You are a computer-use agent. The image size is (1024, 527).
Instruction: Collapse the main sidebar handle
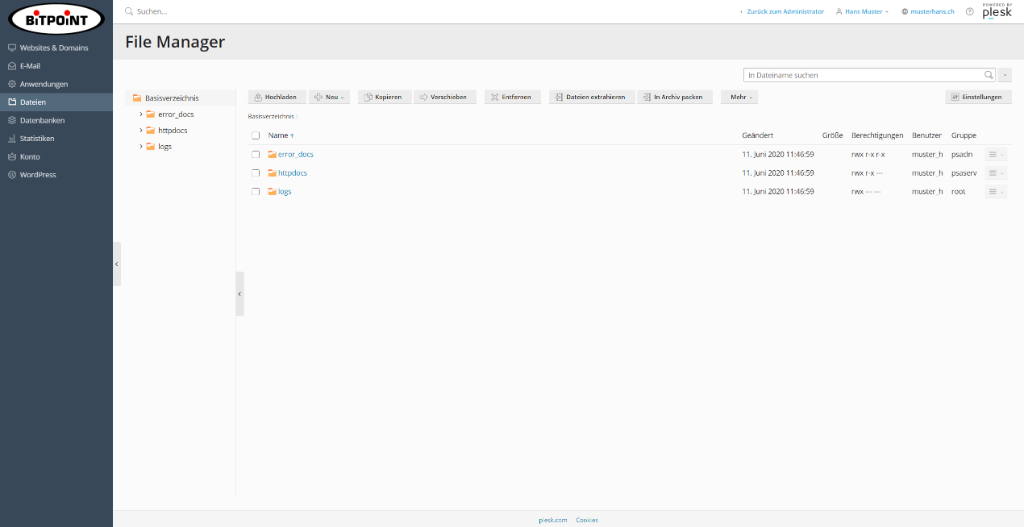pos(117,264)
